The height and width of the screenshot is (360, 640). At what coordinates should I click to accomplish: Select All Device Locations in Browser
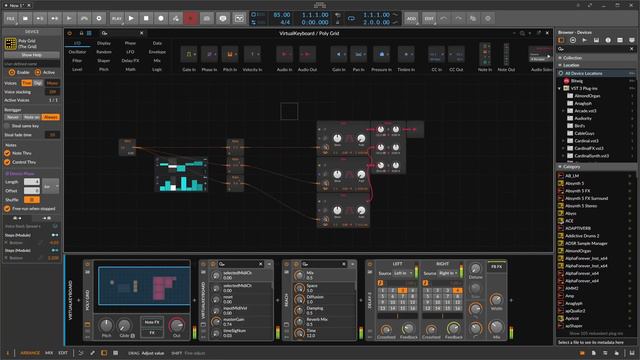(596, 73)
